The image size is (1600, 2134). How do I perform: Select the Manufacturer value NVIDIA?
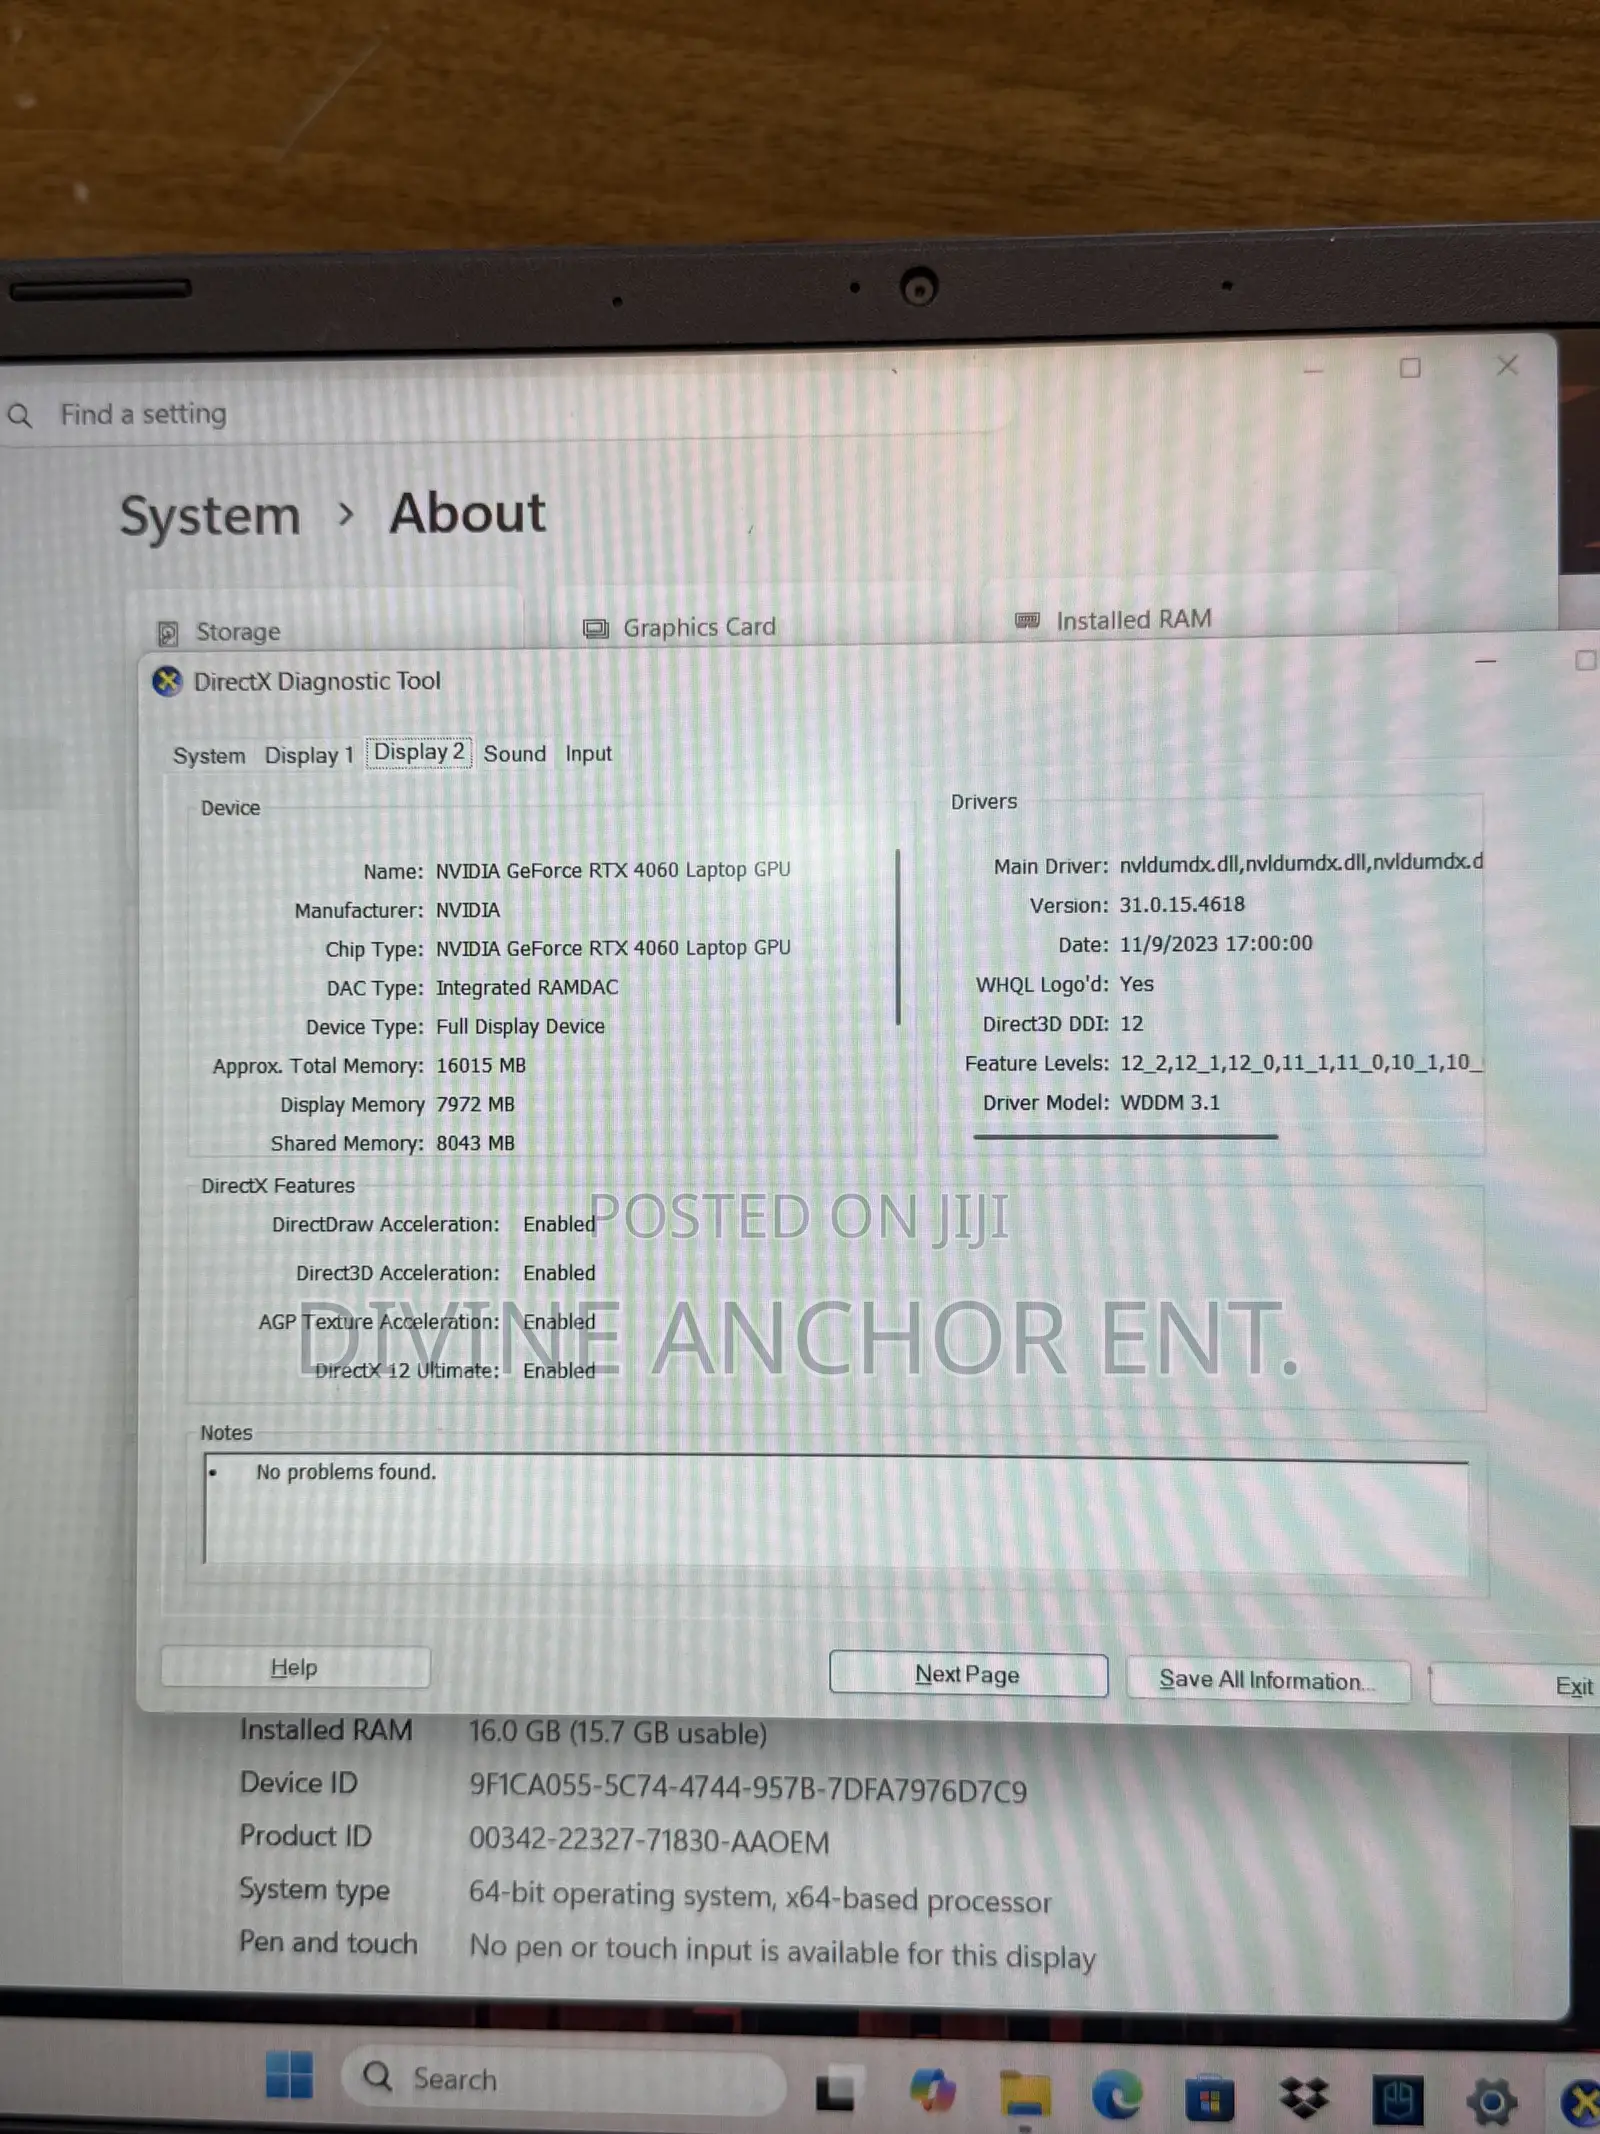pos(468,910)
